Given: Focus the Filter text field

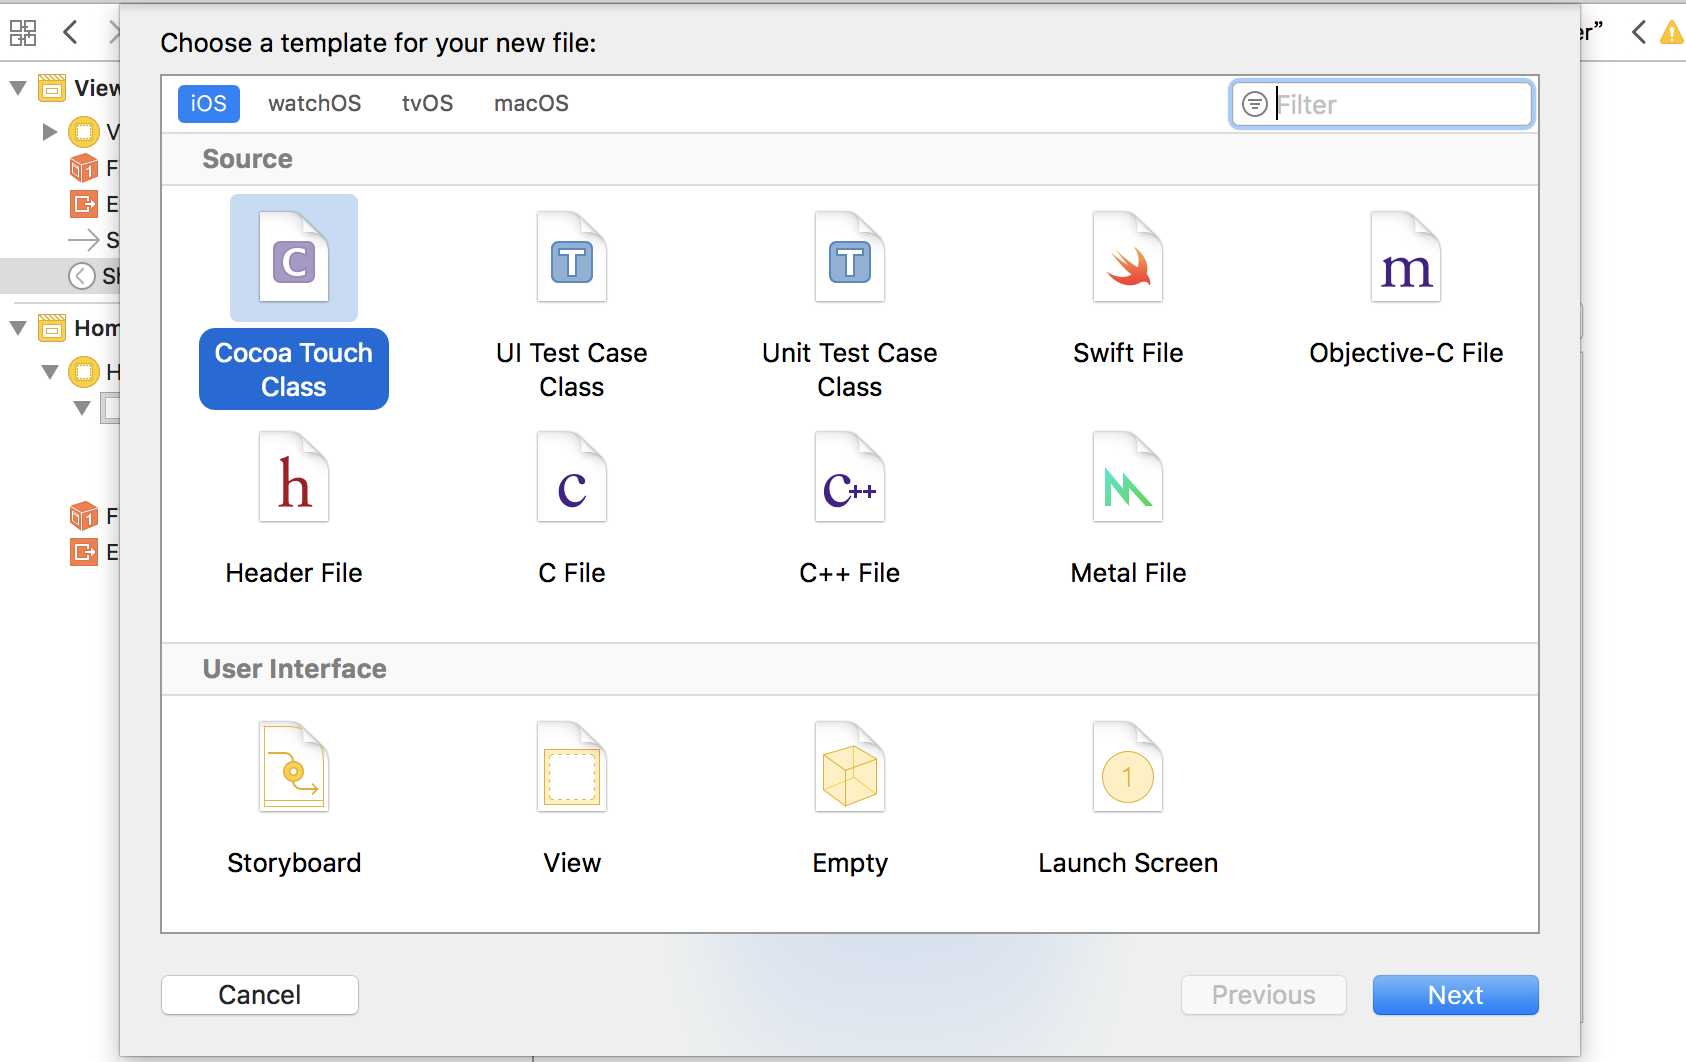Looking at the screenshot, I should click(x=1381, y=104).
